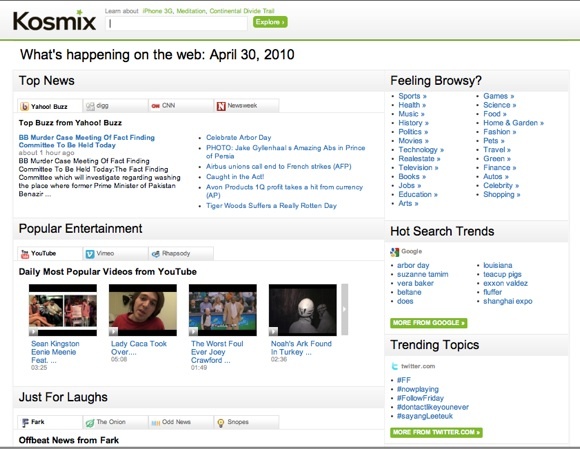Browse the Celebrity category

point(501,186)
